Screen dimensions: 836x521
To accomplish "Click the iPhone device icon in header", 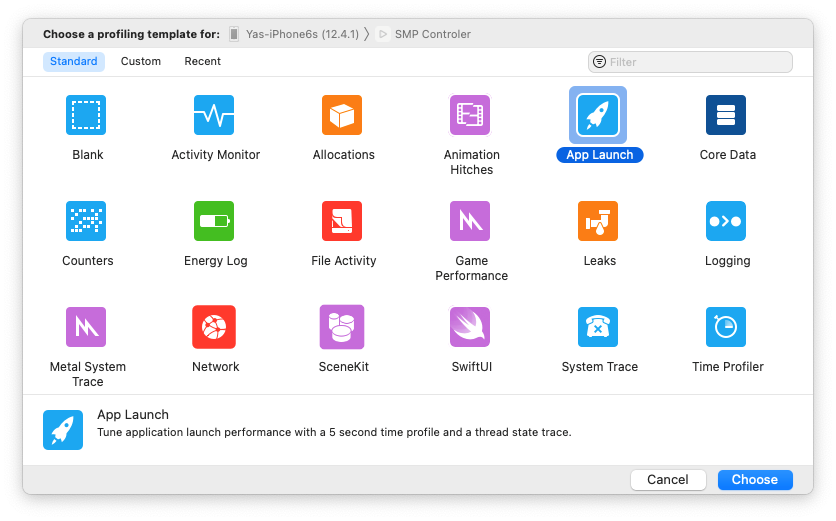I will click(234, 34).
